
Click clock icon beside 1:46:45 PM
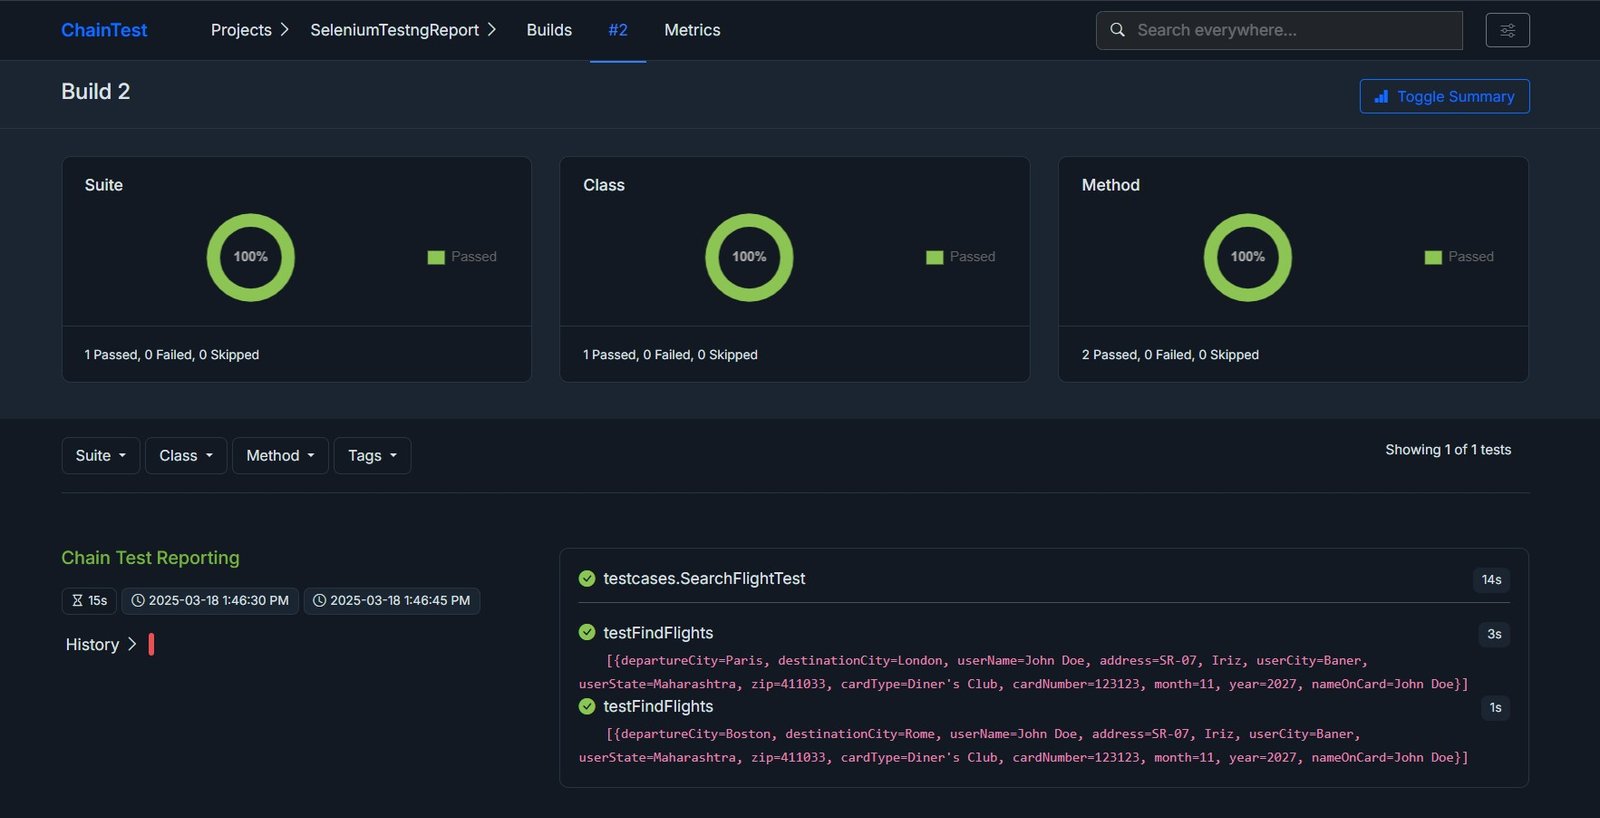319,601
